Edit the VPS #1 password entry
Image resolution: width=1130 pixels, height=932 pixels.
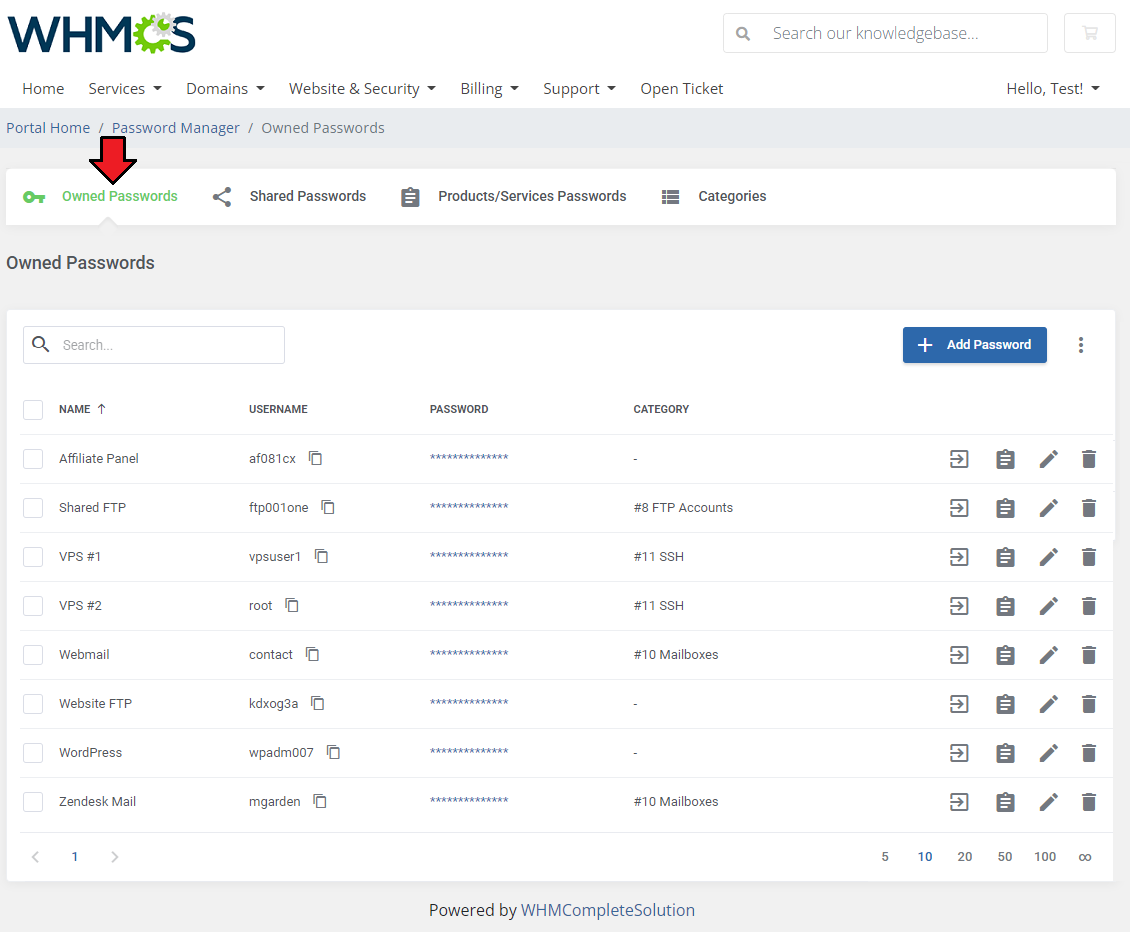1049,557
